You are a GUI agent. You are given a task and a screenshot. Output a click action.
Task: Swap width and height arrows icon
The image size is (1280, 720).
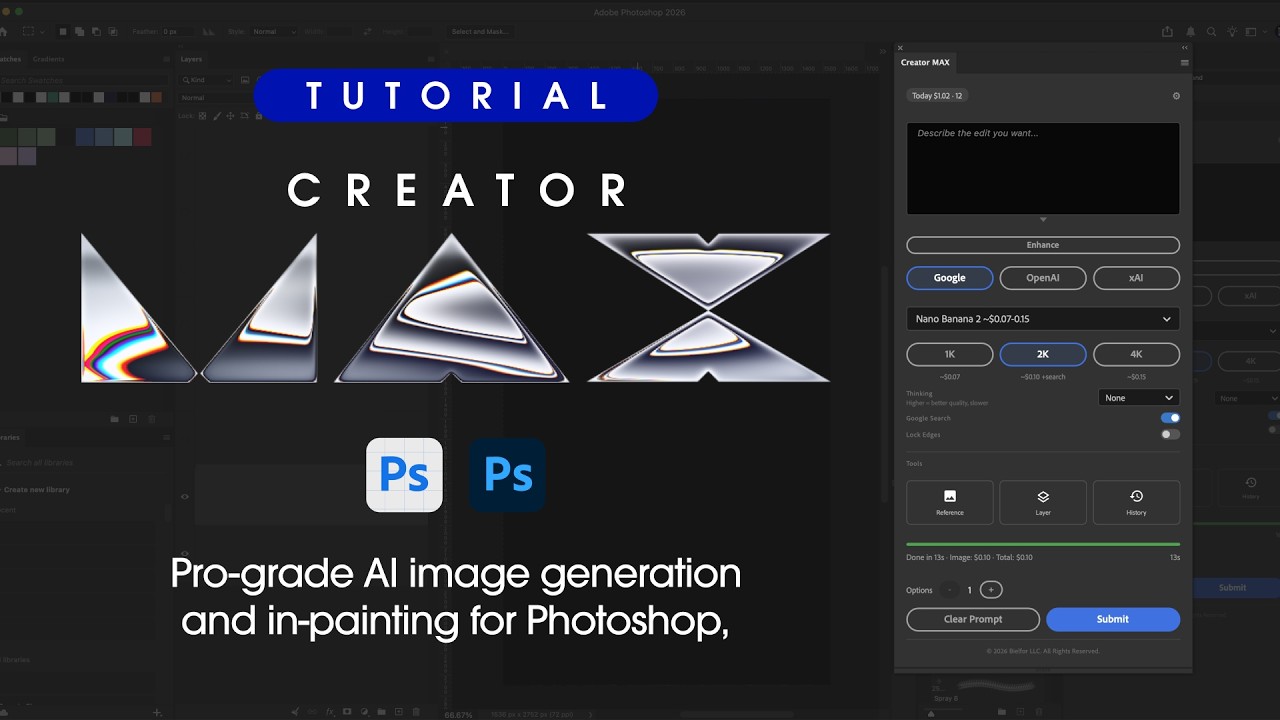[x=368, y=32]
